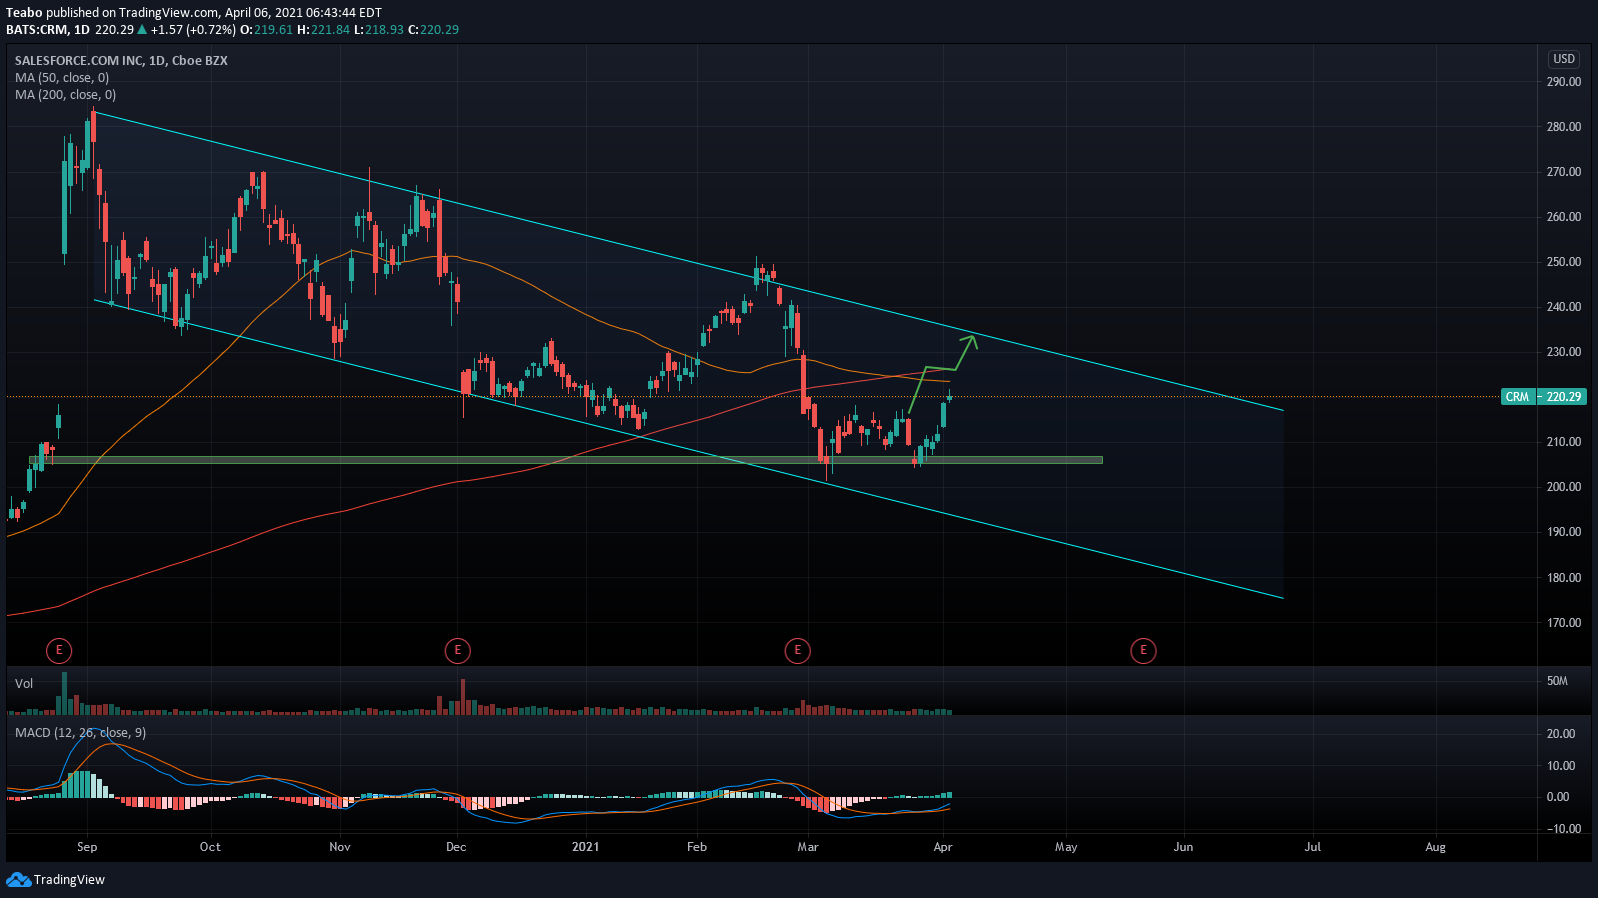Image resolution: width=1598 pixels, height=898 pixels.
Task: Click the March earnings marker E
Action: [x=797, y=651]
